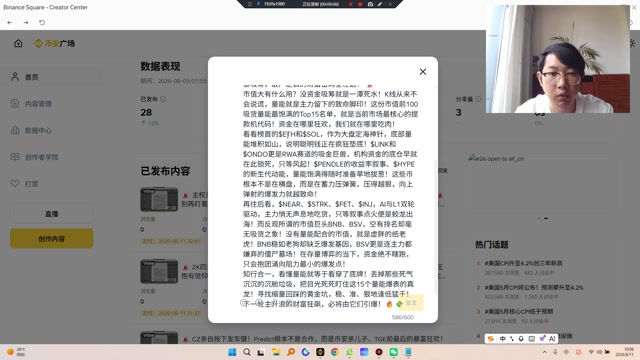Click the info icon next to 分享量
This screenshot has width=640, height=360.
pyautogui.click(x=478, y=99)
